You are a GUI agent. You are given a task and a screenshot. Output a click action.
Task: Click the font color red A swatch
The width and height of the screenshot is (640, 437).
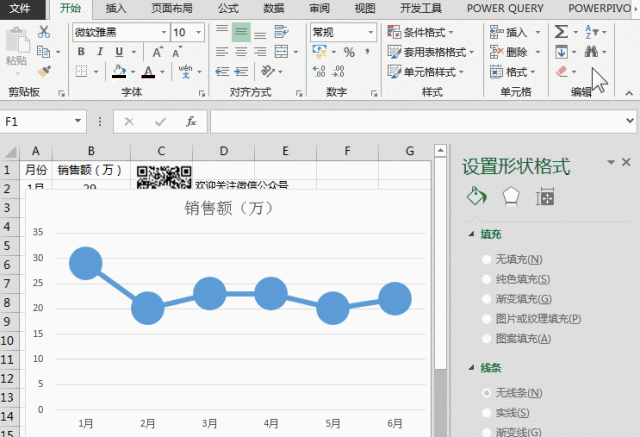(x=148, y=72)
